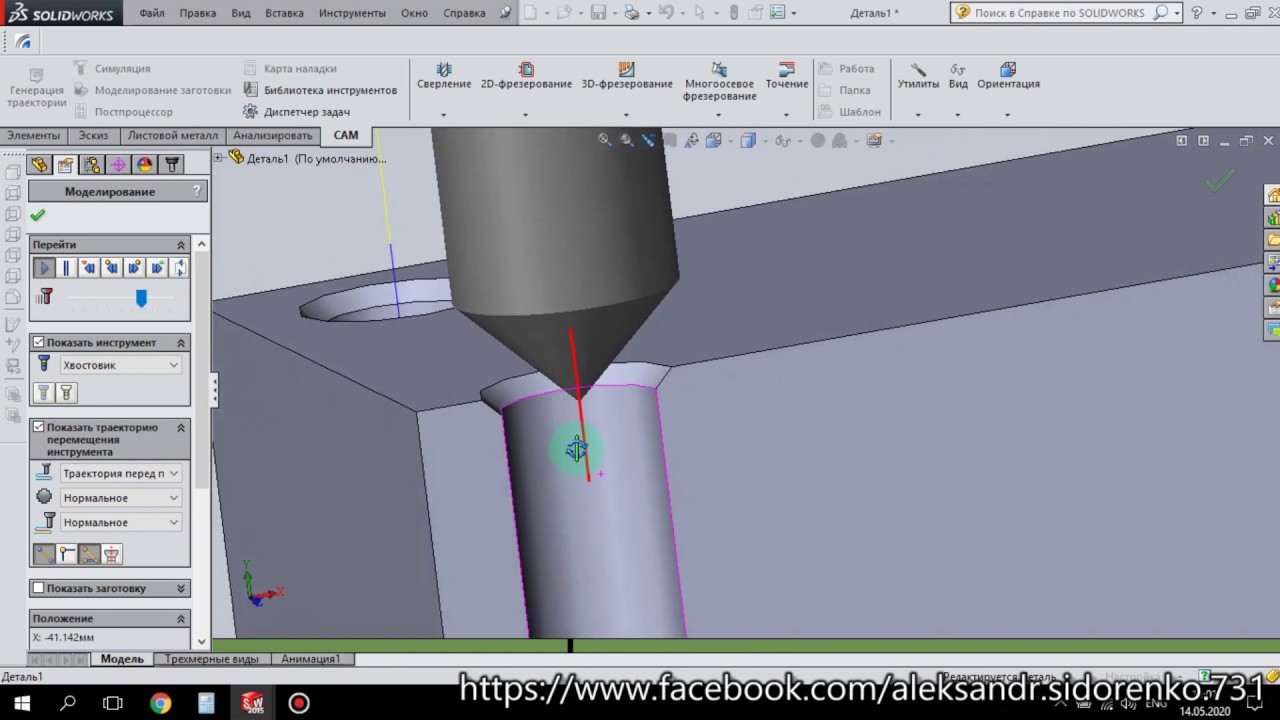Open the Вставка menu
The width and height of the screenshot is (1280, 720).
click(284, 13)
